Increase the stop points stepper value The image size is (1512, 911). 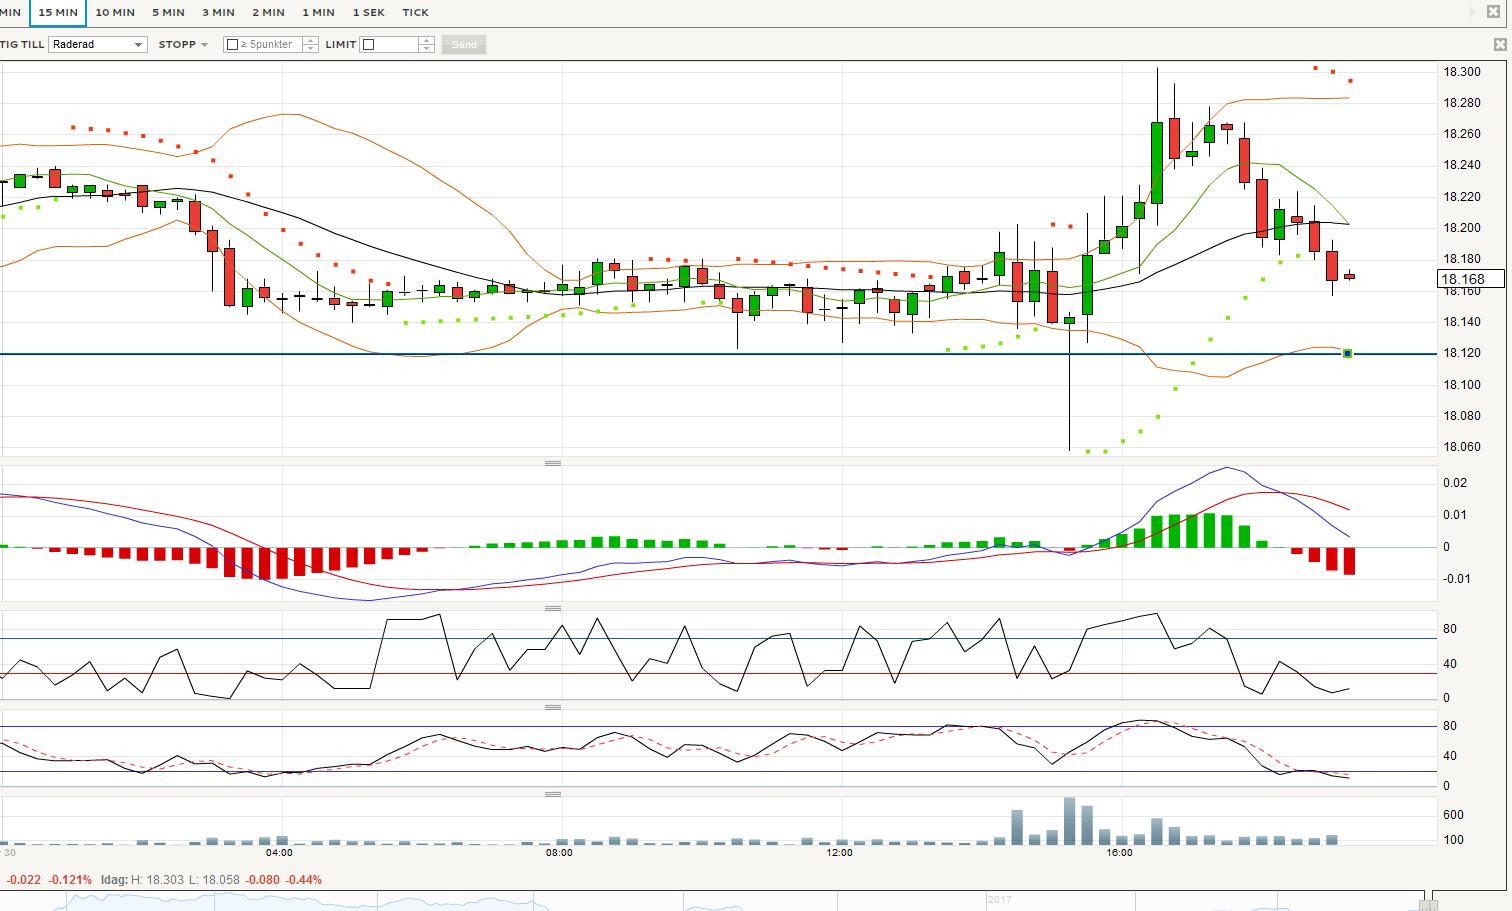pos(311,41)
